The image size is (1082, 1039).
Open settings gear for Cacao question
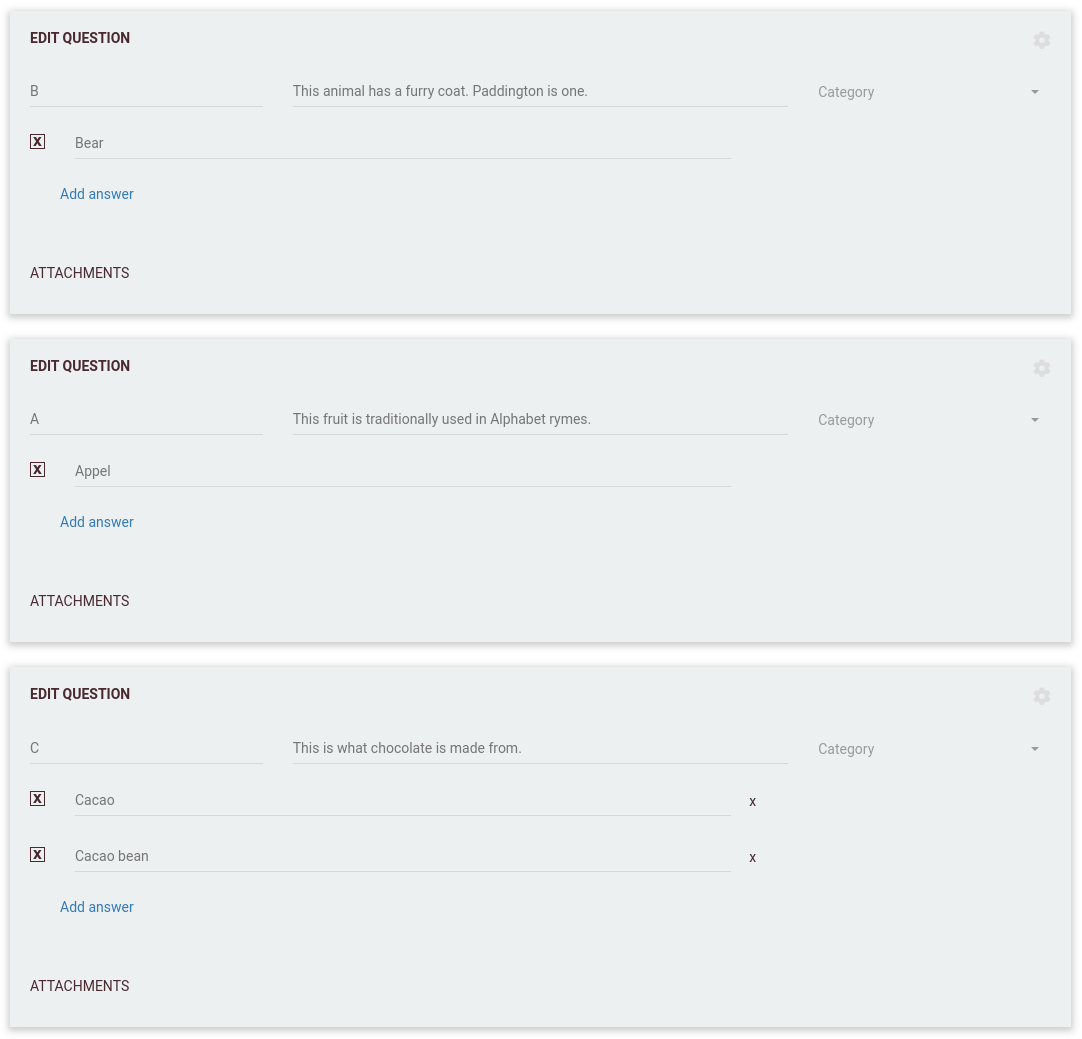1042,696
